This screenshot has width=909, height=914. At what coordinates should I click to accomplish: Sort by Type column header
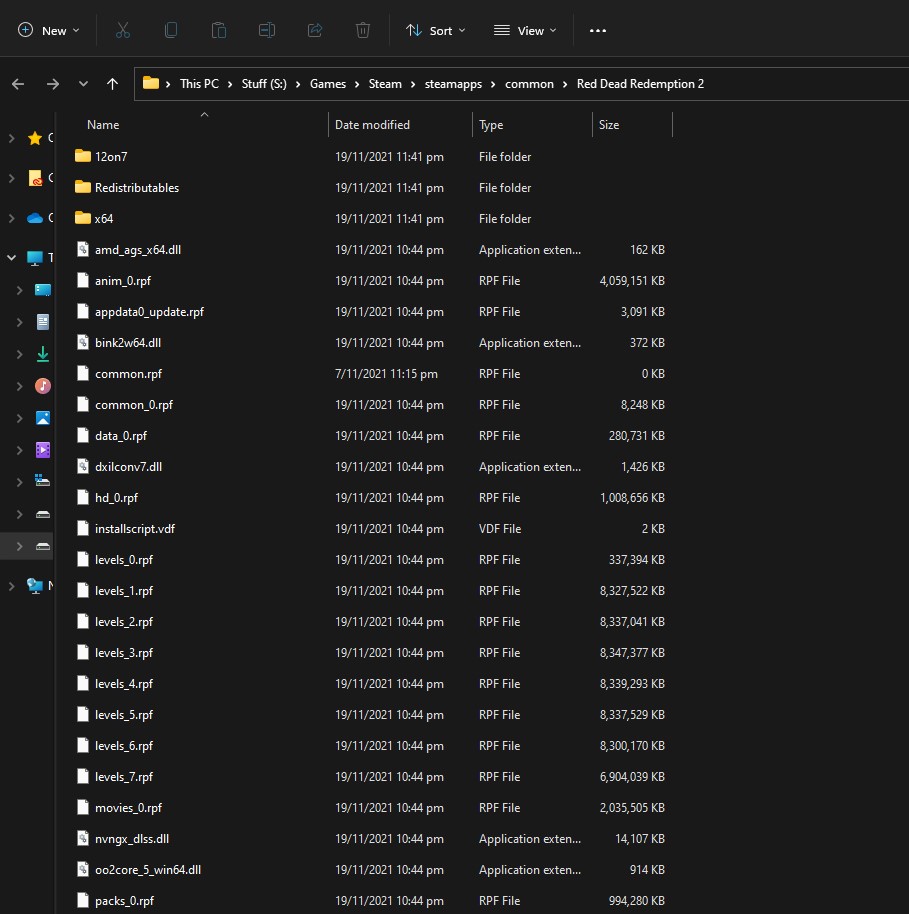coord(532,125)
